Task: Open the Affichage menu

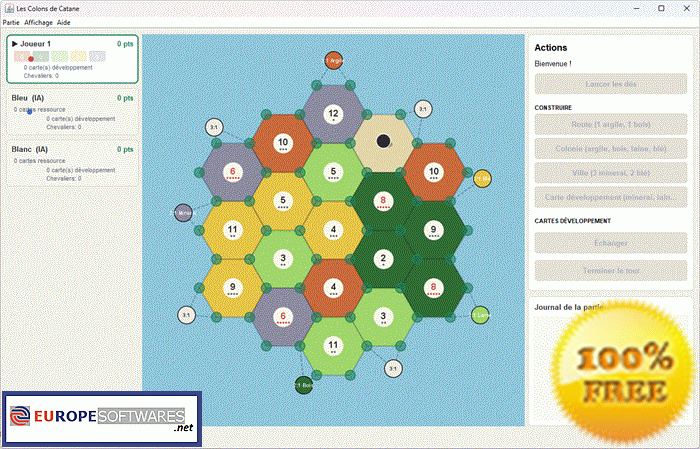Action: pos(38,22)
